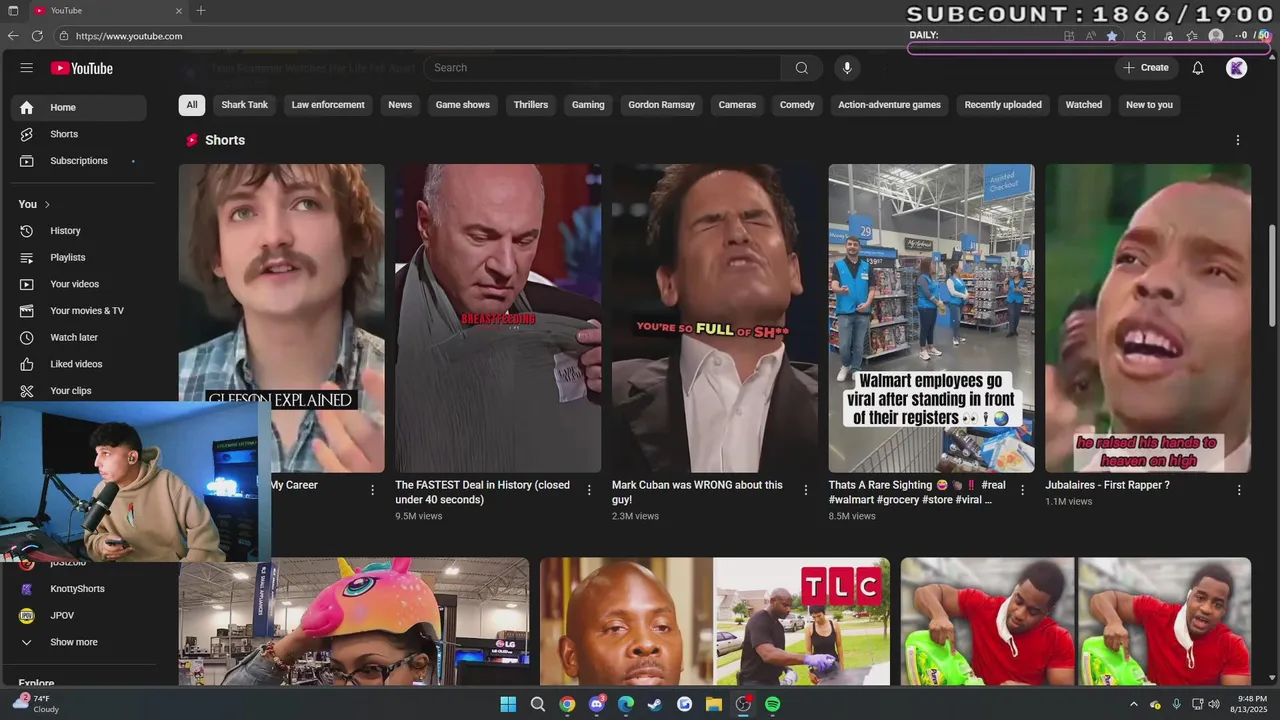Open a new browser tab
1280x720 pixels.
click(x=201, y=11)
